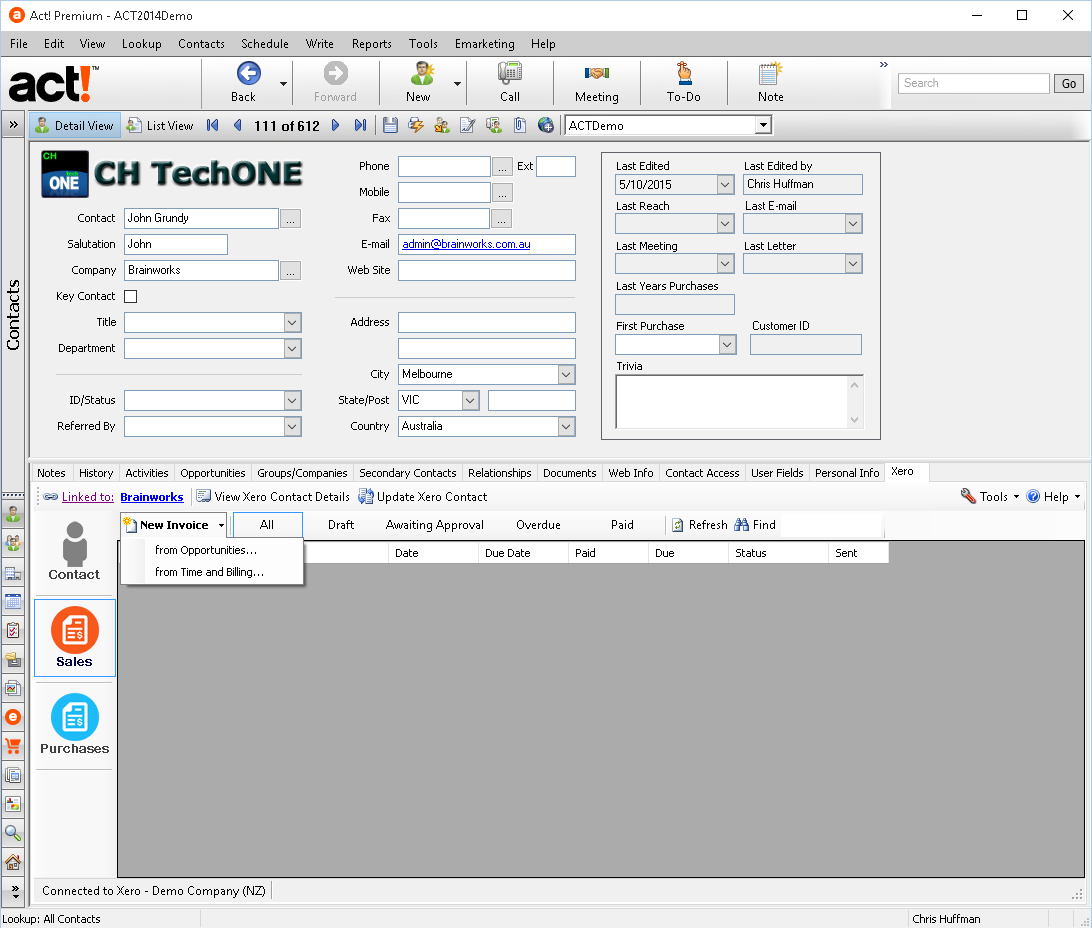
Task: Toggle the Key Contact checkbox
Action: click(130, 297)
